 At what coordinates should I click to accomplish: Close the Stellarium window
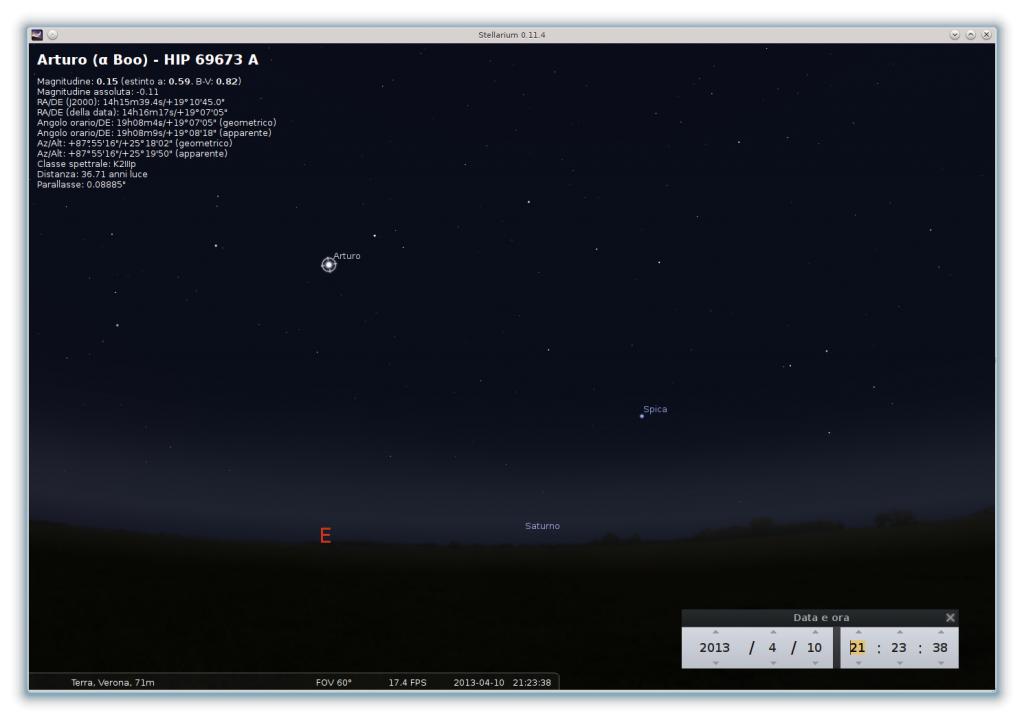[x=987, y=35]
